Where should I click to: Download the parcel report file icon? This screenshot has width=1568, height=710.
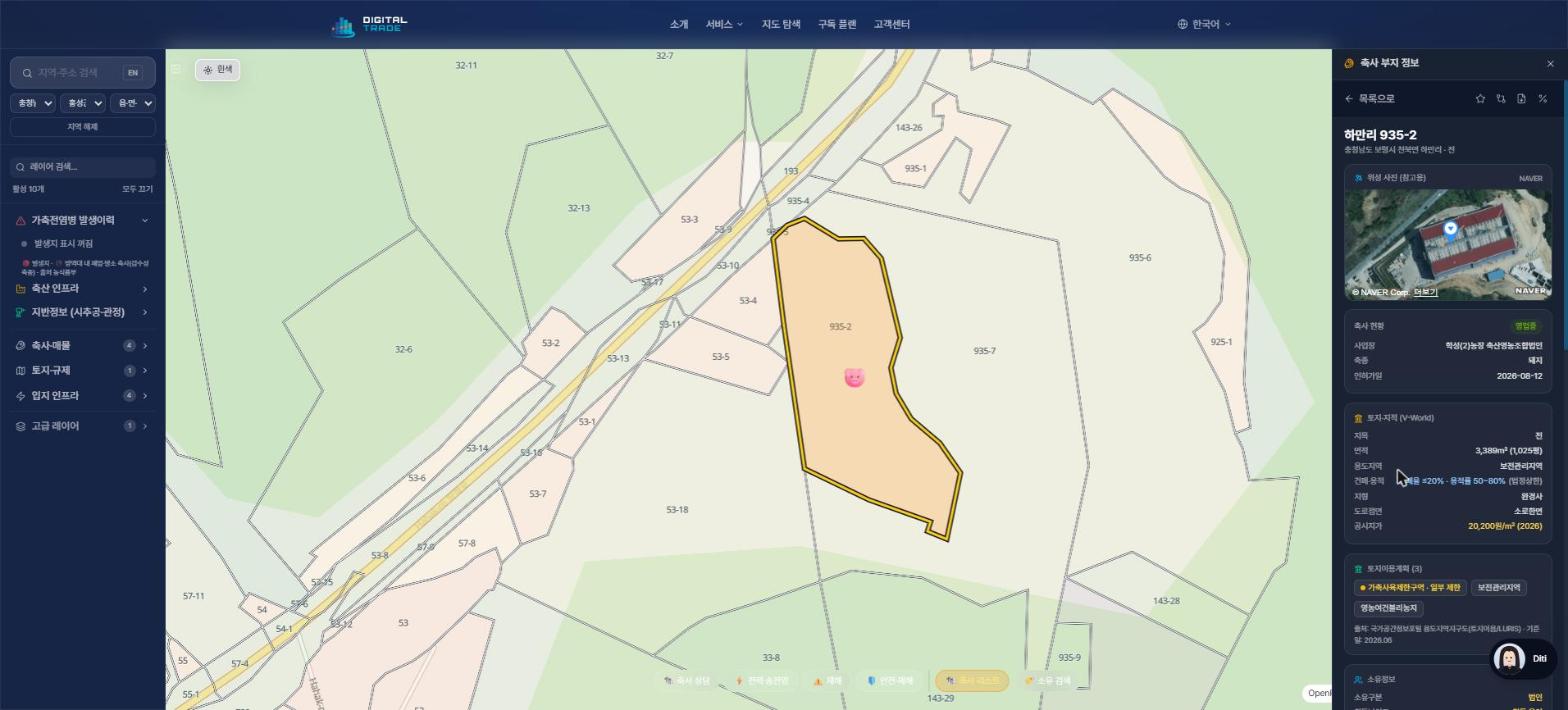[x=1521, y=99]
